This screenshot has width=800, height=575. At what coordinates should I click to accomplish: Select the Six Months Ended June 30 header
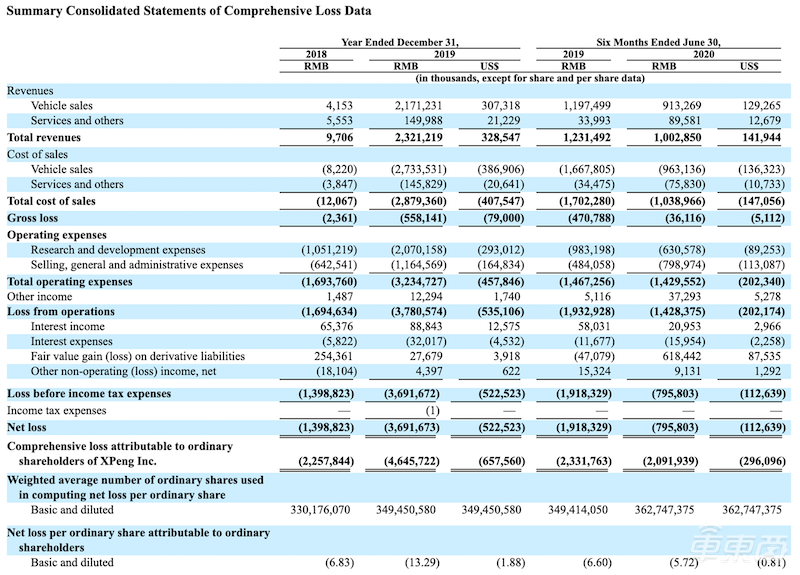(658, 42)
